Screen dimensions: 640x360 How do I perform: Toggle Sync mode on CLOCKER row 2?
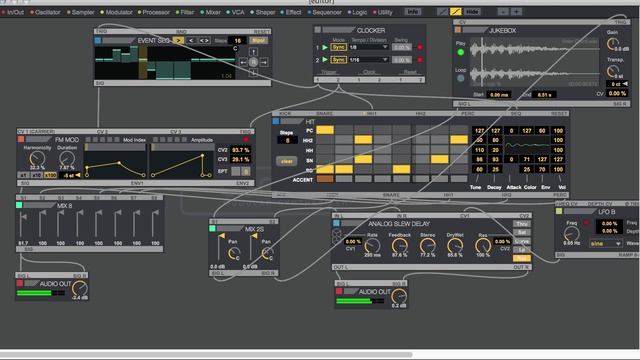338,60
